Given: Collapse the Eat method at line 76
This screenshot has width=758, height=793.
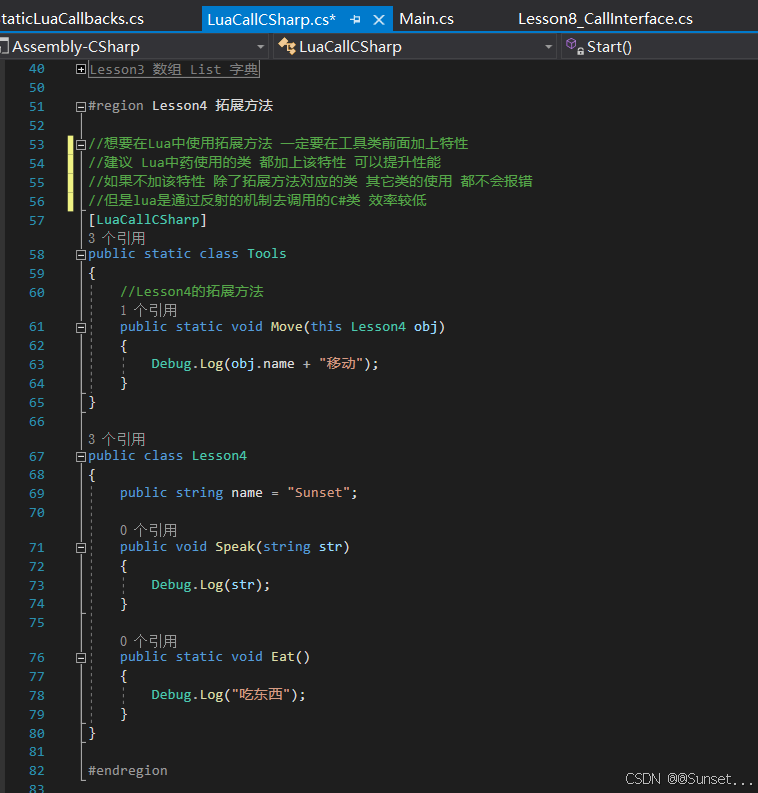Looking at the screenshot, I should click(80, 658).
